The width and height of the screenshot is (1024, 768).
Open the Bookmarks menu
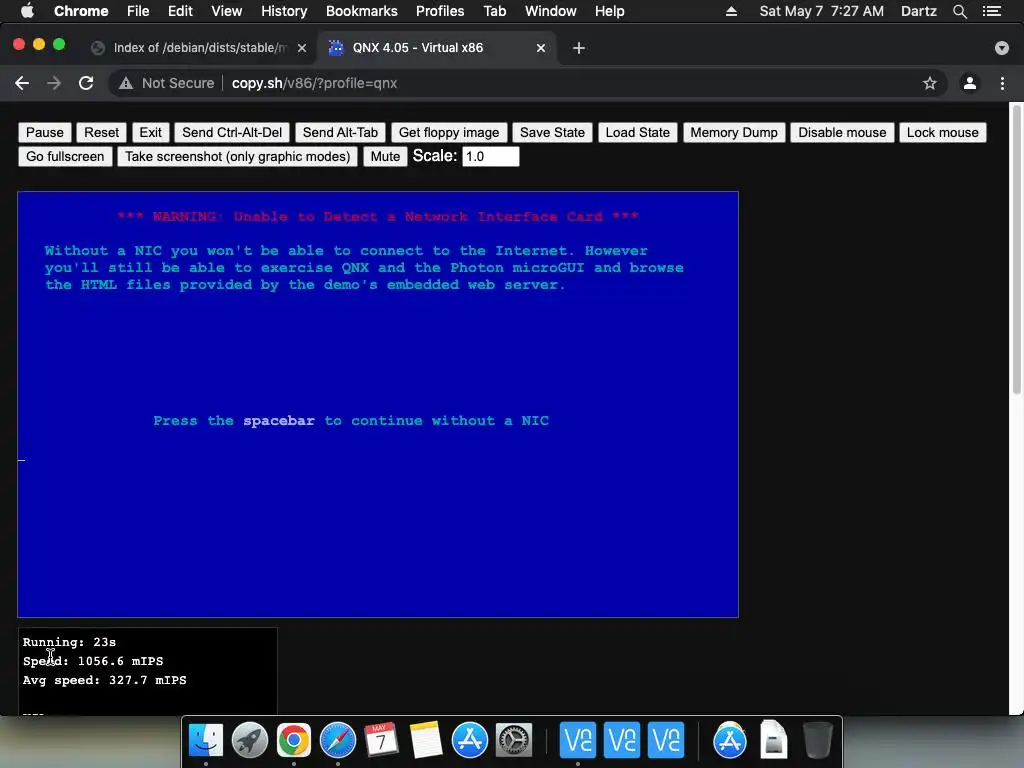point(362,11)
